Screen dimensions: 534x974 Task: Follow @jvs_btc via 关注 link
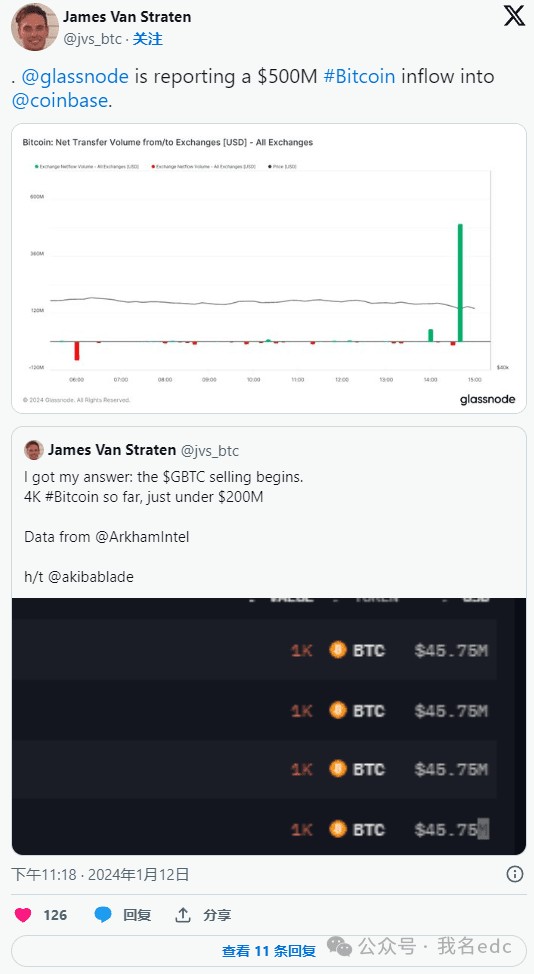tap(148, 39)
